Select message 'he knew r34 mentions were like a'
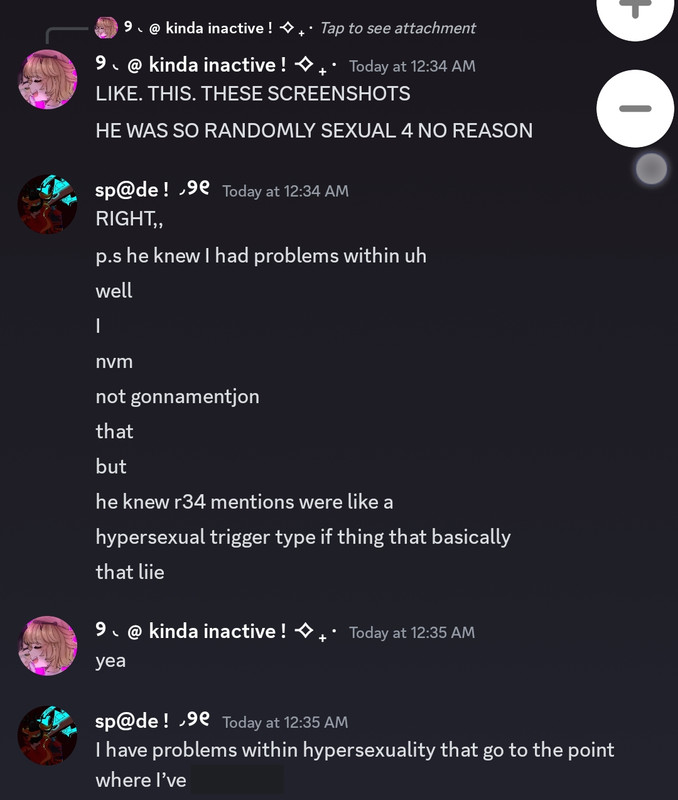The height and width of the screenshot is (800, 678). click(x=244, y=502)
